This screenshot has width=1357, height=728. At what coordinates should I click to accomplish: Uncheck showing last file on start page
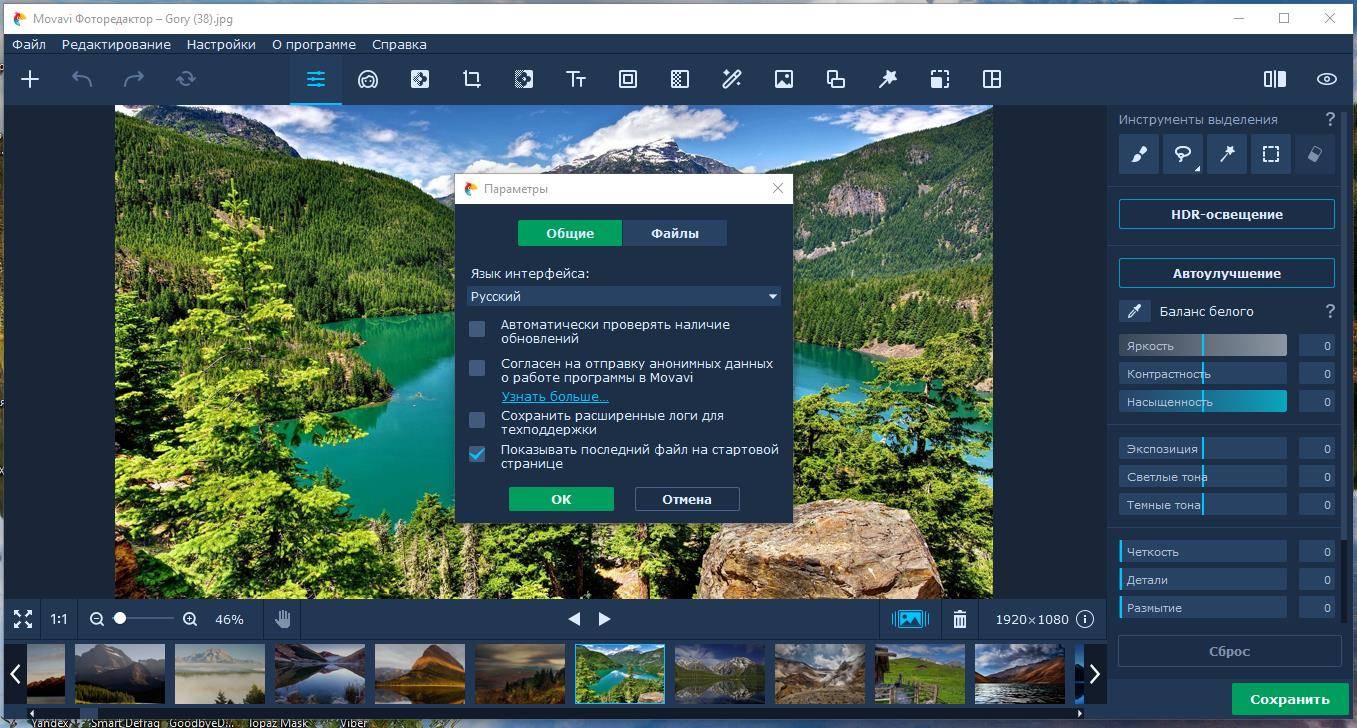pos(477,453)
